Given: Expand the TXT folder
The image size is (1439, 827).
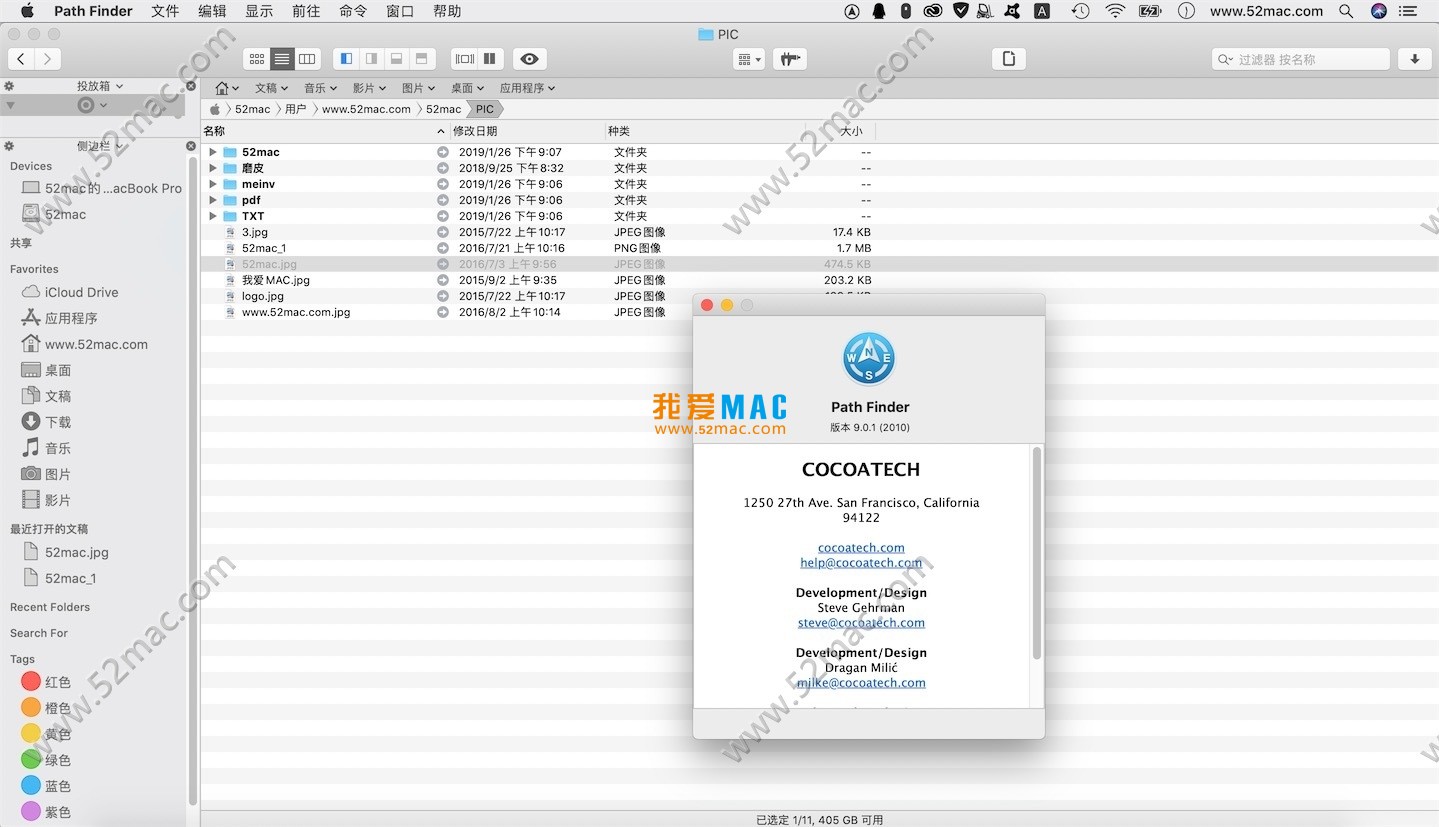Looking at the screenshot, I should pos(213,216).
